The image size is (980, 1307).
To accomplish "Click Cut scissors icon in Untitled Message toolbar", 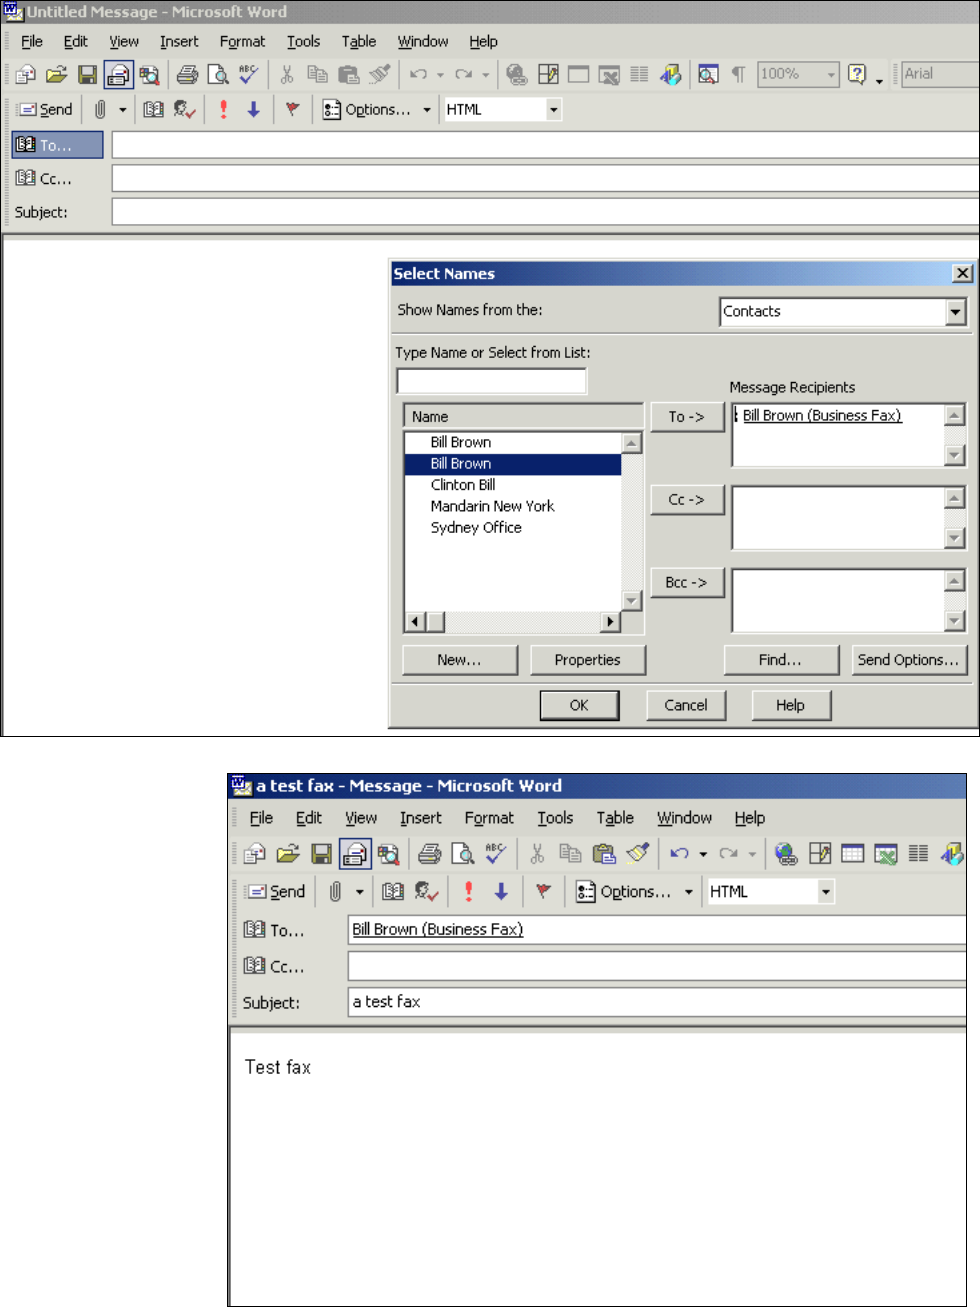I will click(287, 74).
